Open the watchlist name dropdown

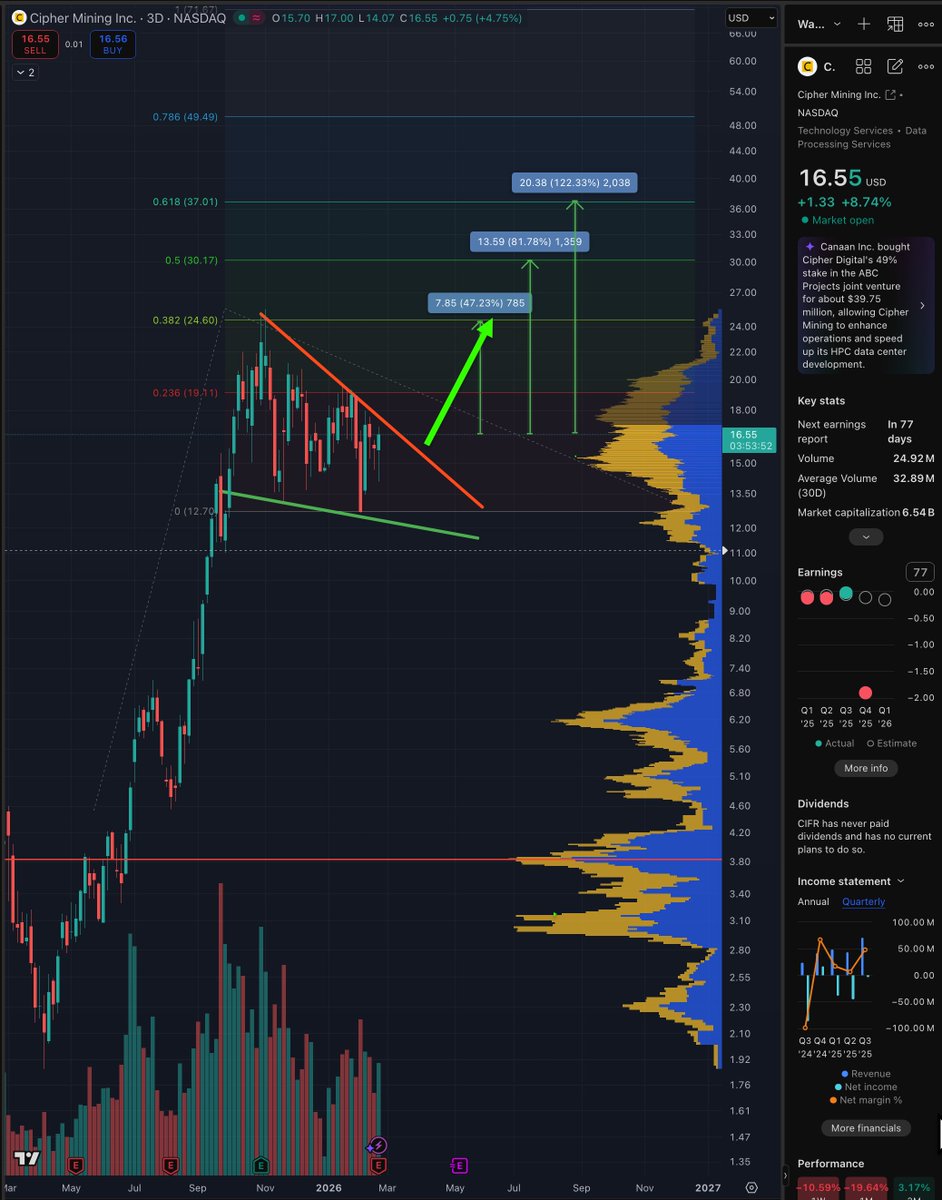point(817,25)
